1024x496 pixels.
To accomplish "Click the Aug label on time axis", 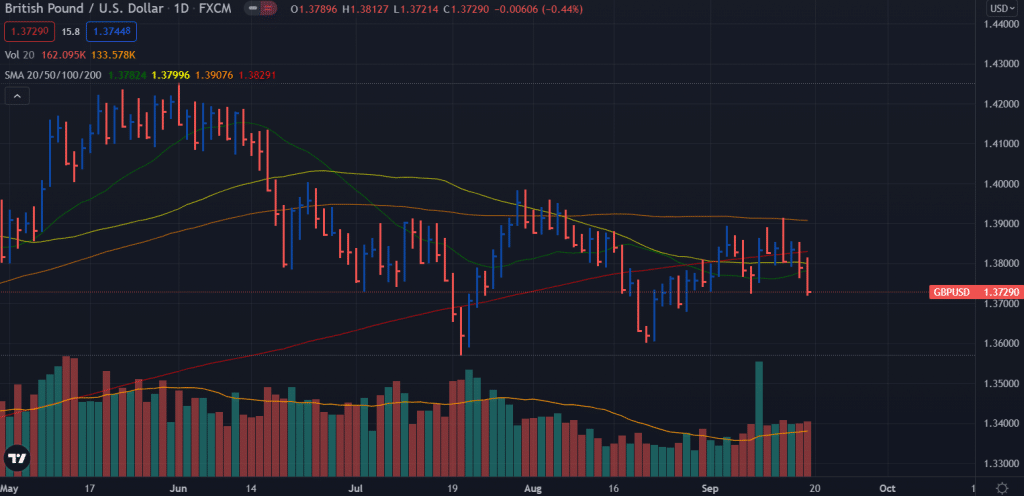I will pos(534,488).
